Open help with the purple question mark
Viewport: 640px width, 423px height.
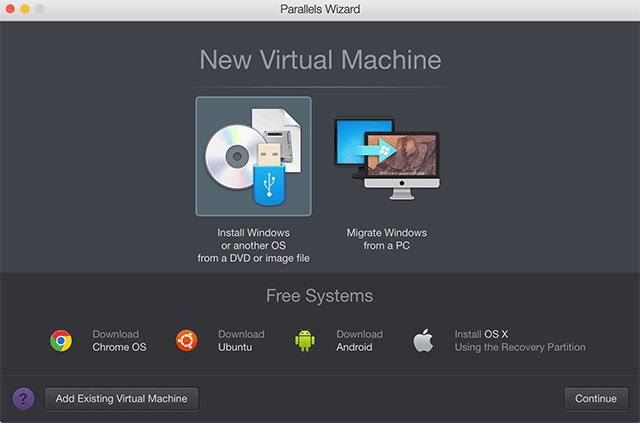(23, 399)
